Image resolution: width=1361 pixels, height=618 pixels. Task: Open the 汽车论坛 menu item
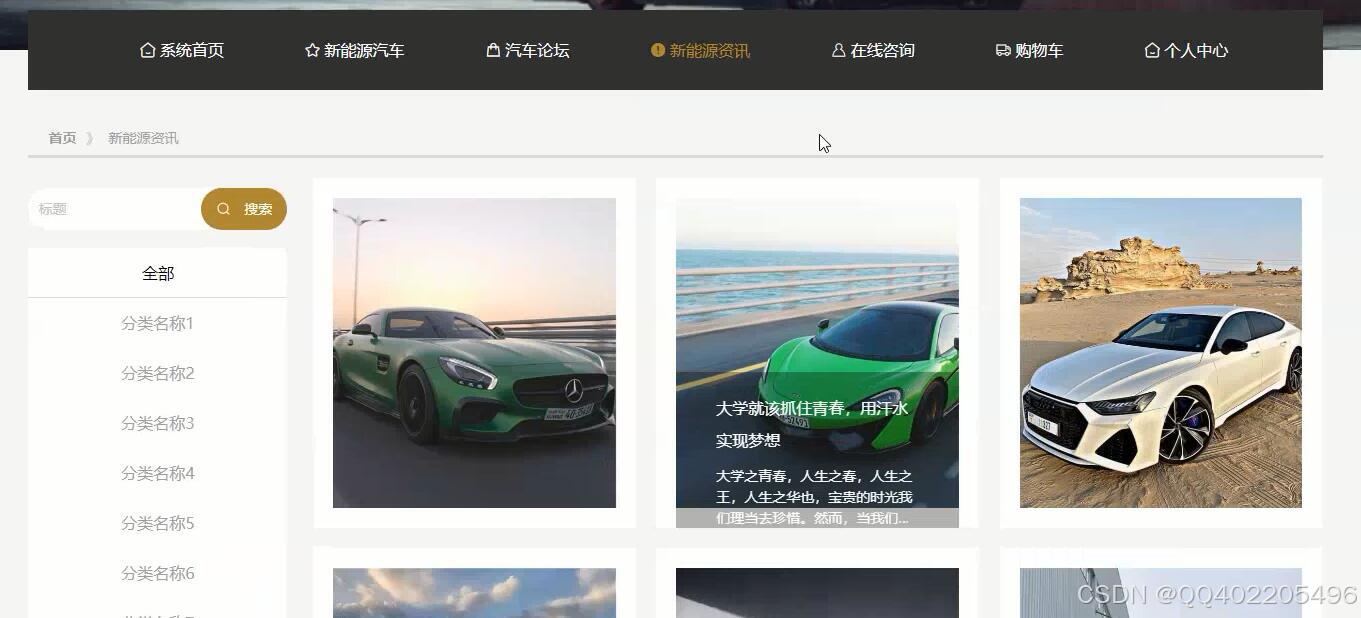[528, 50]
